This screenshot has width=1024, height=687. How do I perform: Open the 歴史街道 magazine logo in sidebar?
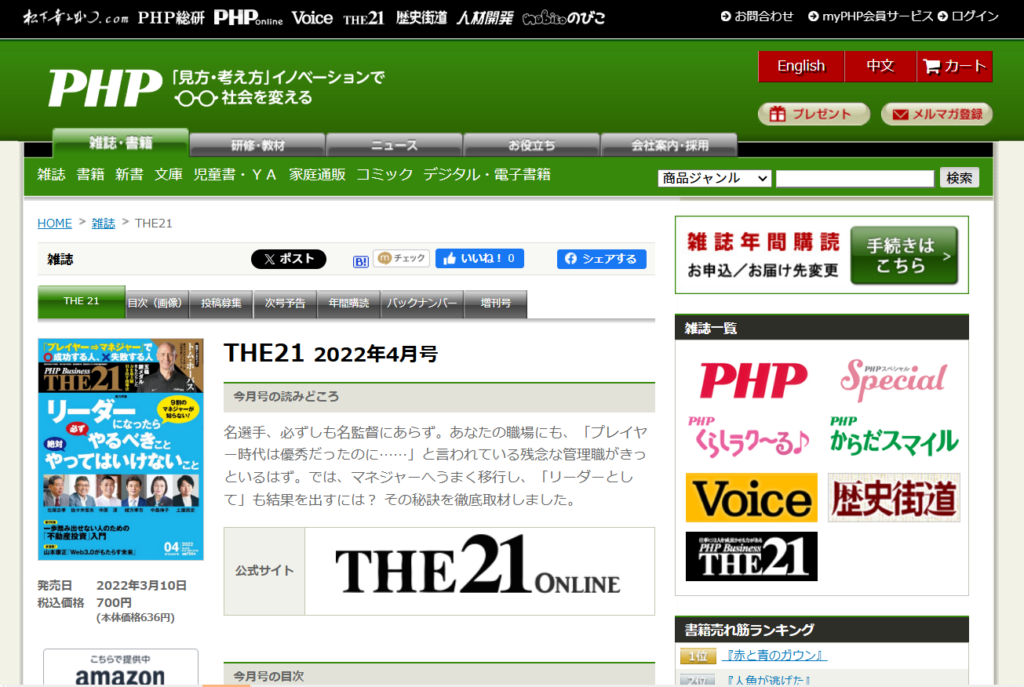pos(894,498)
